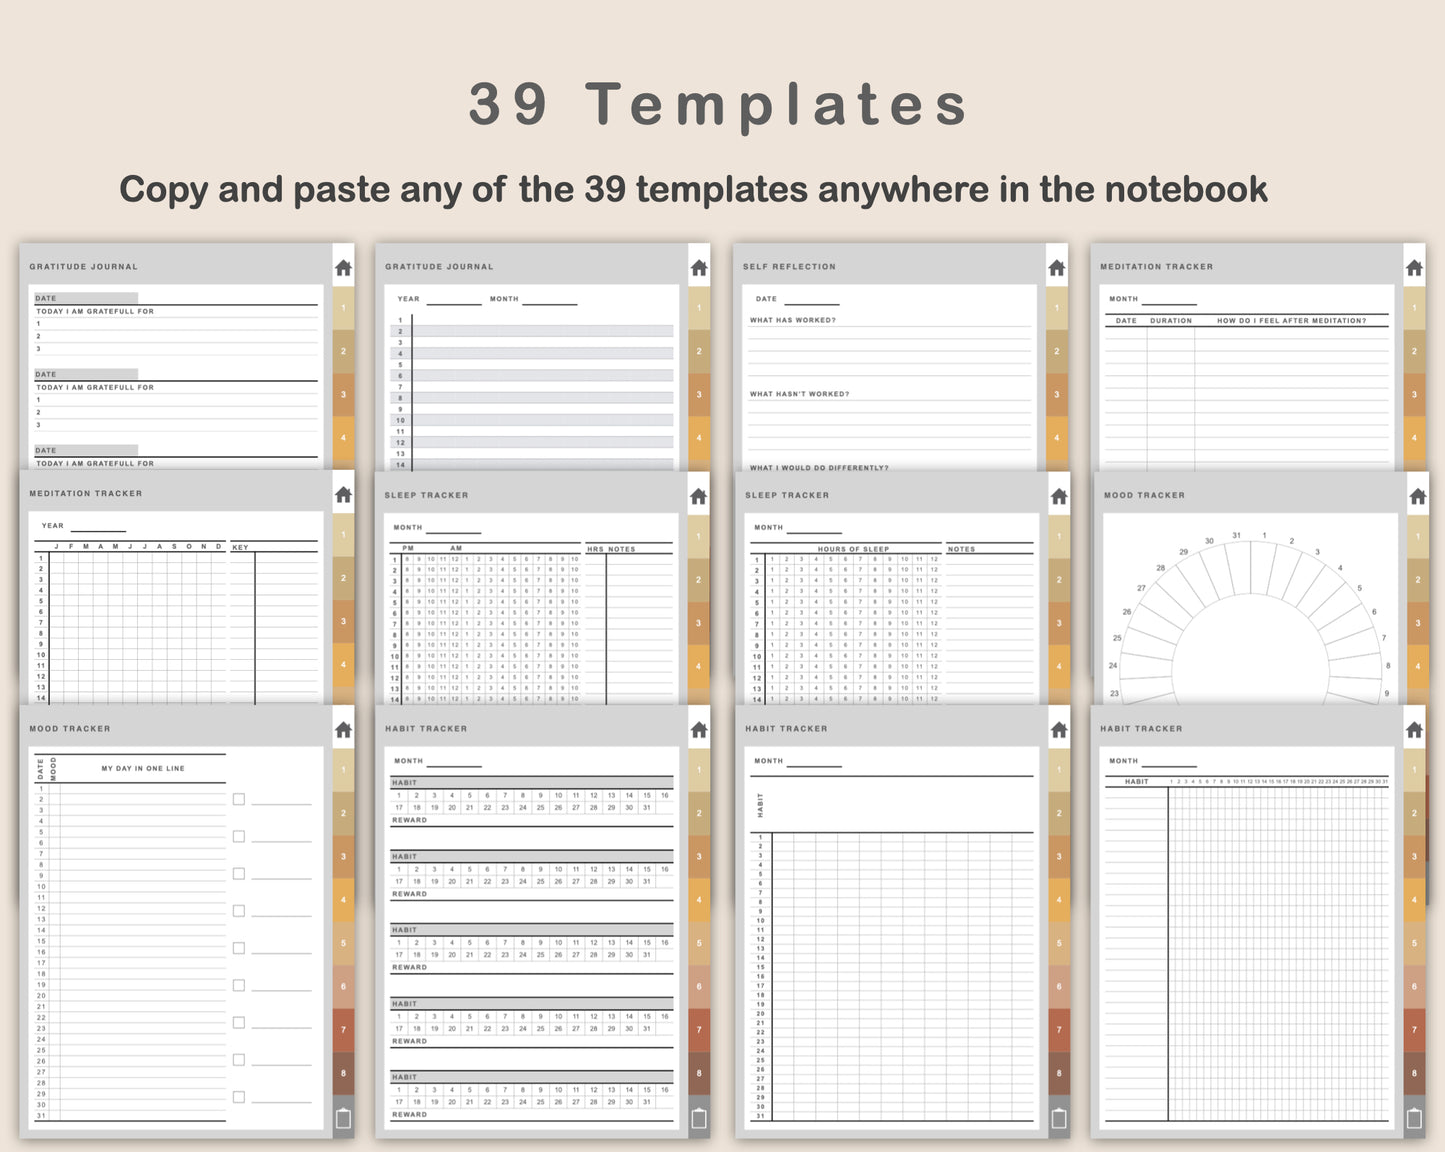Click 'HRS NOTES' header in PM/AM Sleep Tracker
This screenshot has height=1152, width=1445.
(x=611, y=549)
